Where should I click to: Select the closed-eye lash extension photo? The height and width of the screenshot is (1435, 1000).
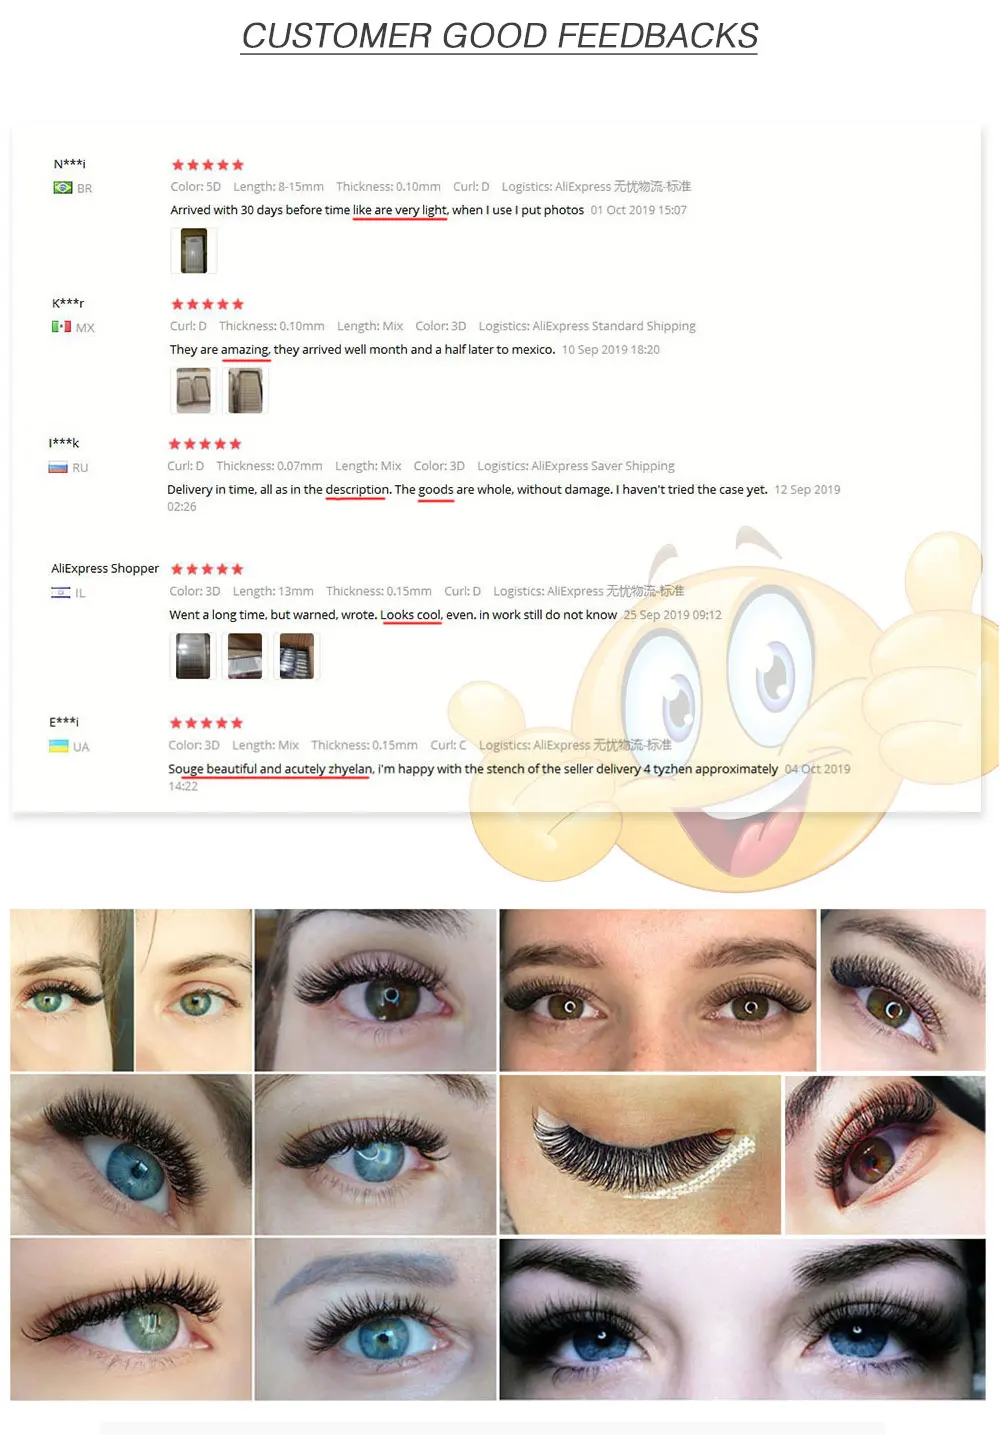640,1155
